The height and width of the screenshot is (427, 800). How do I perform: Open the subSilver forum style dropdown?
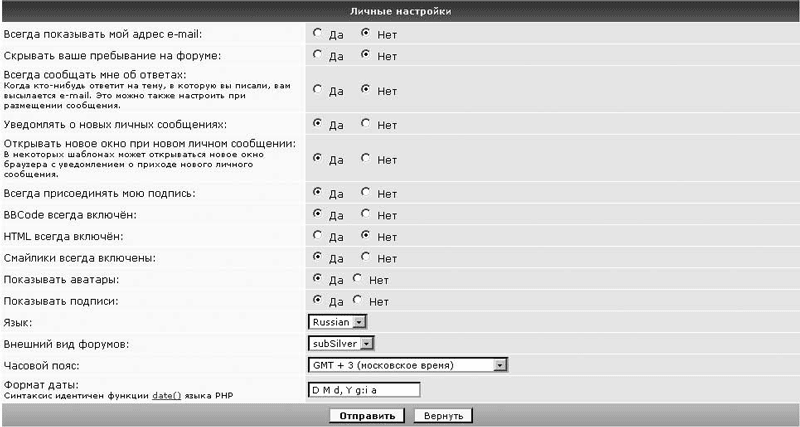(341, 344)
